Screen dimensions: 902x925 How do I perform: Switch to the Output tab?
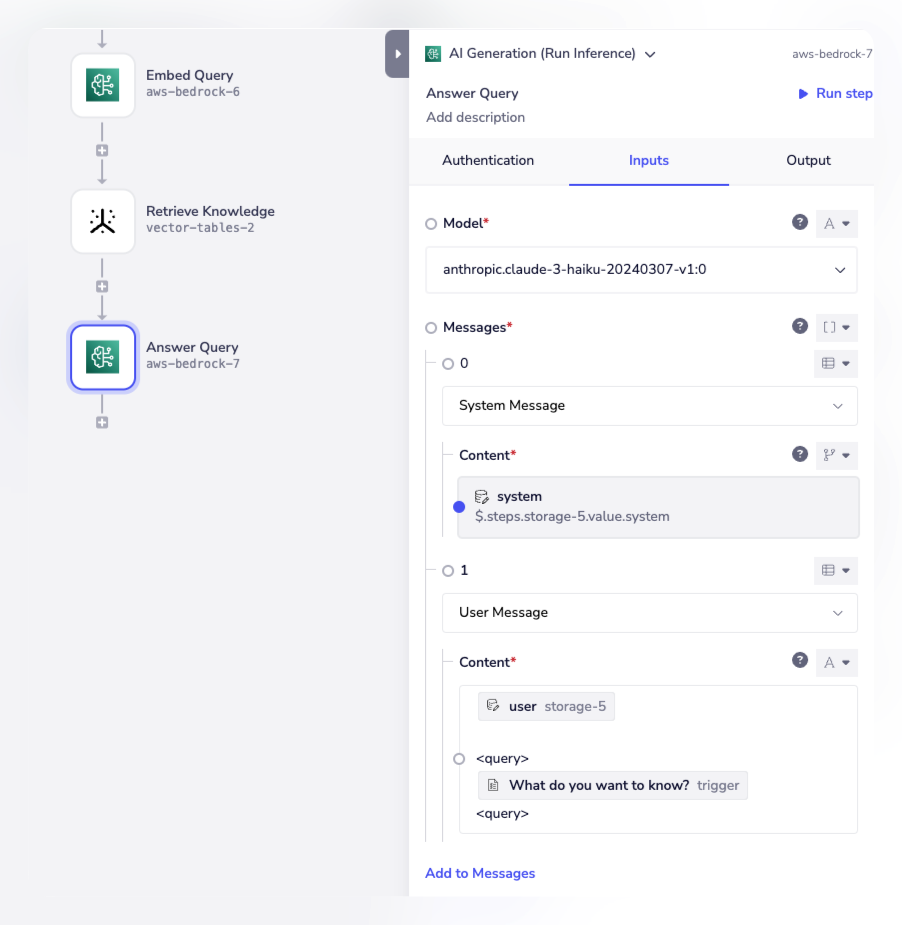point(808,161)
